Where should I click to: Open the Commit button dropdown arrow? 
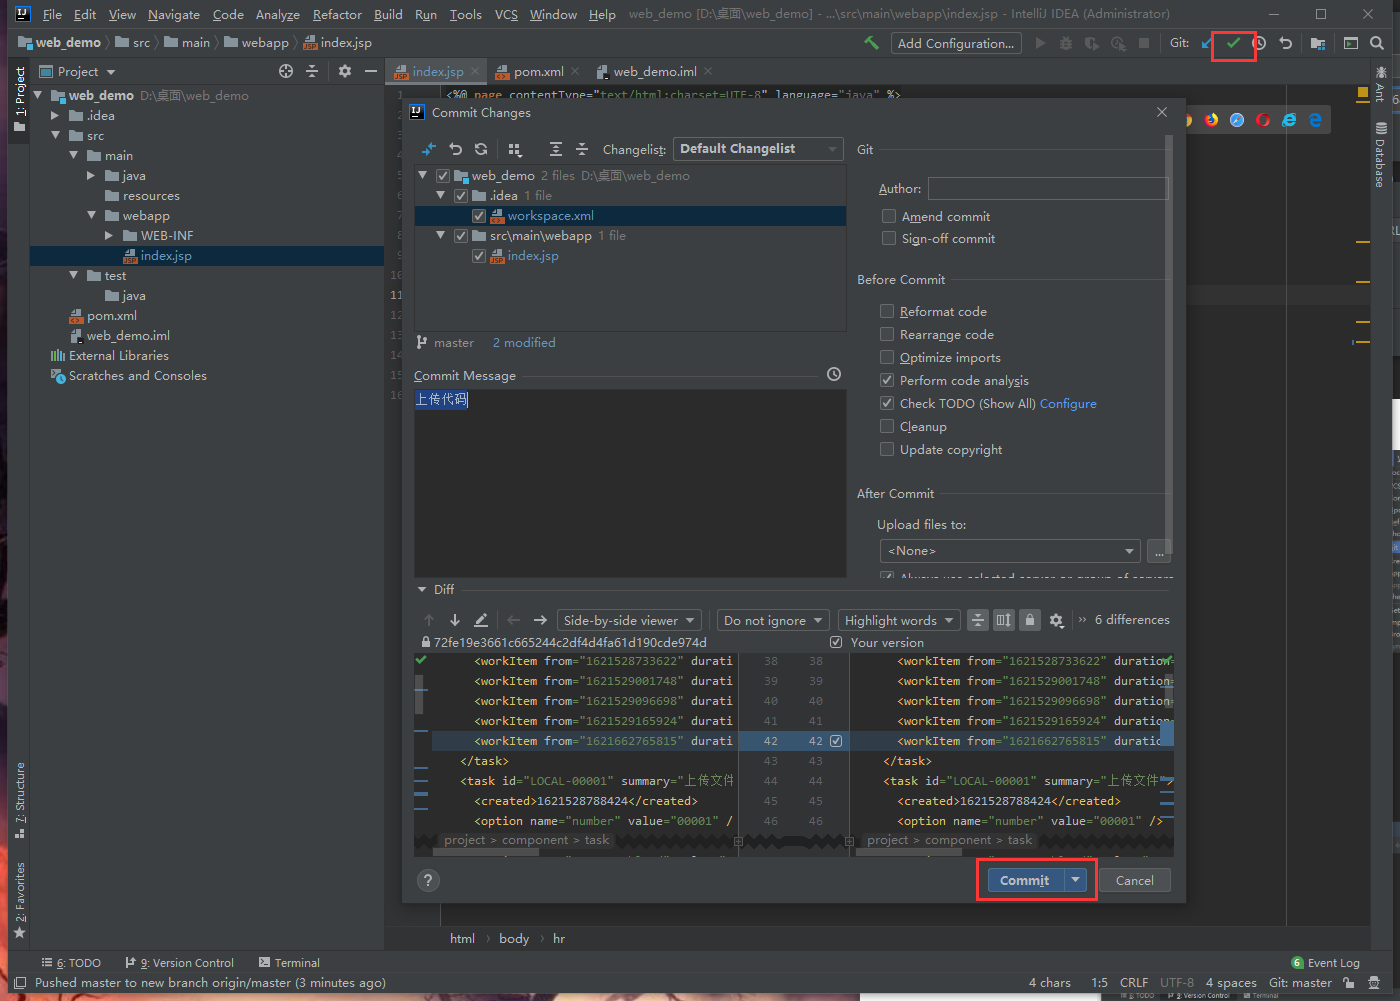(1075, 880)
